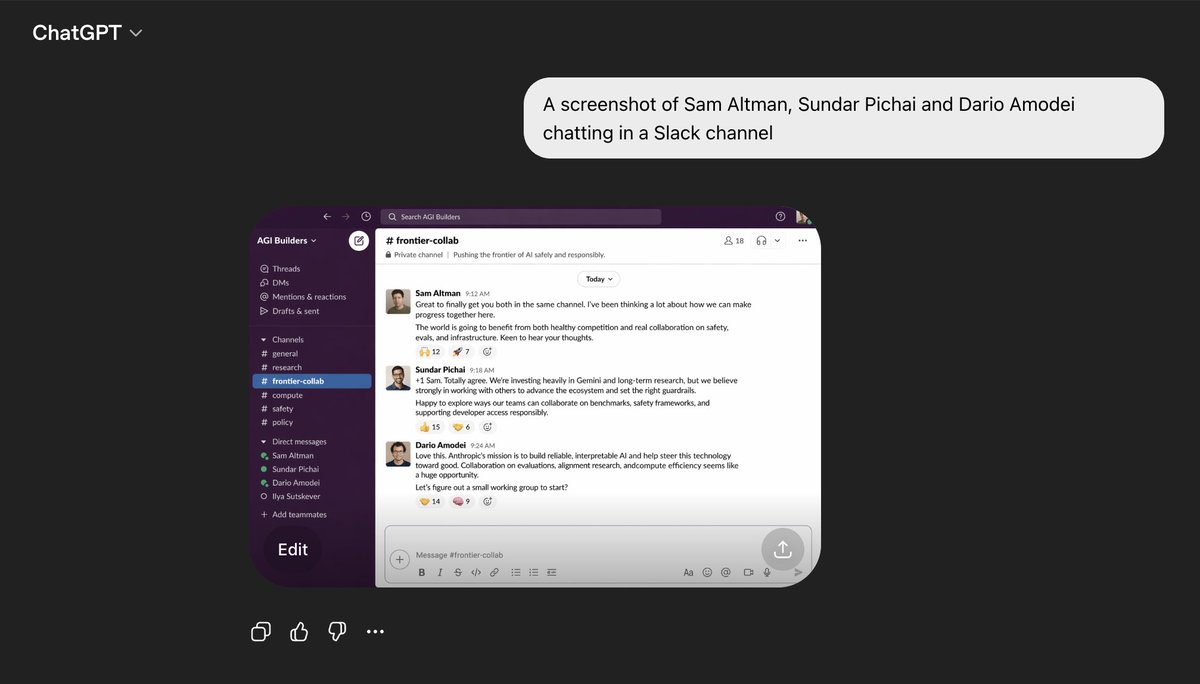
Task: Click the Edit button on the generated image
Action: point(293,549)
